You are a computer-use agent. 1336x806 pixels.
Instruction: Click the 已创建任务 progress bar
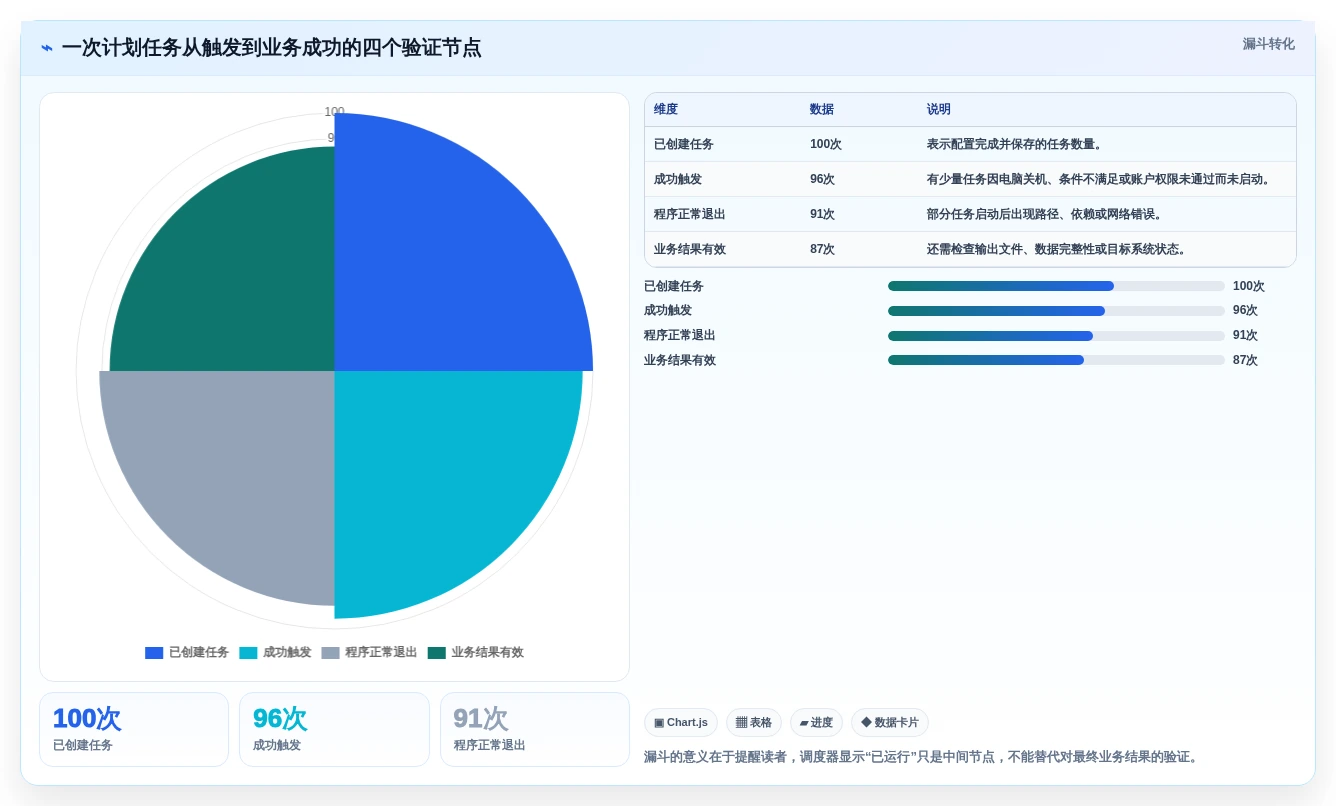1056,286
